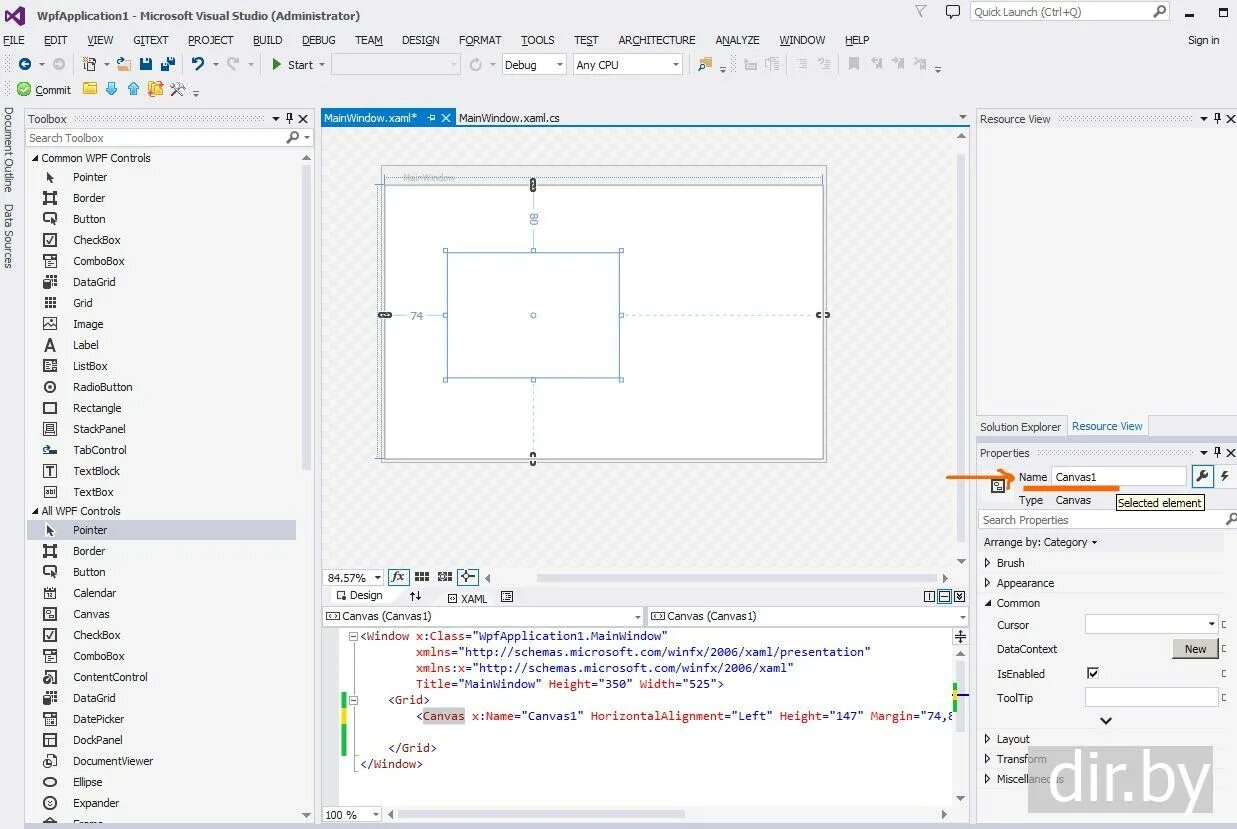Click the Redo arrow icon
This screenshot has width=1237, height=829.
tap(233, 64)
